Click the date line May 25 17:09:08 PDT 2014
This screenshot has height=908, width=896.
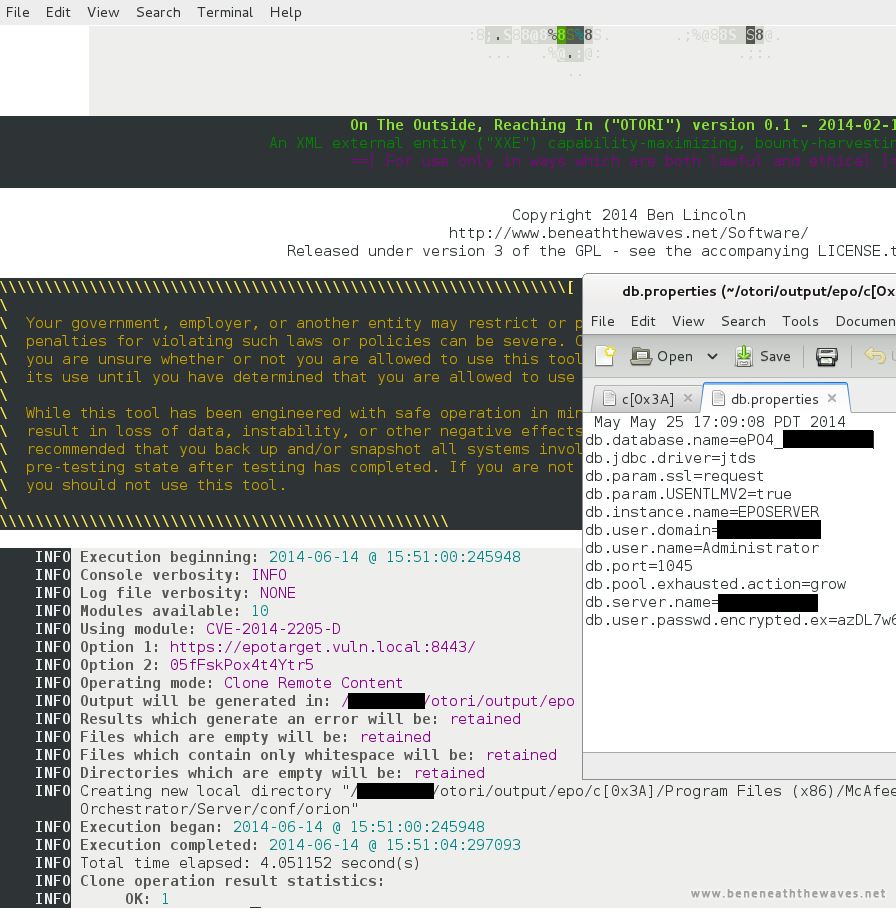point(719,422)
